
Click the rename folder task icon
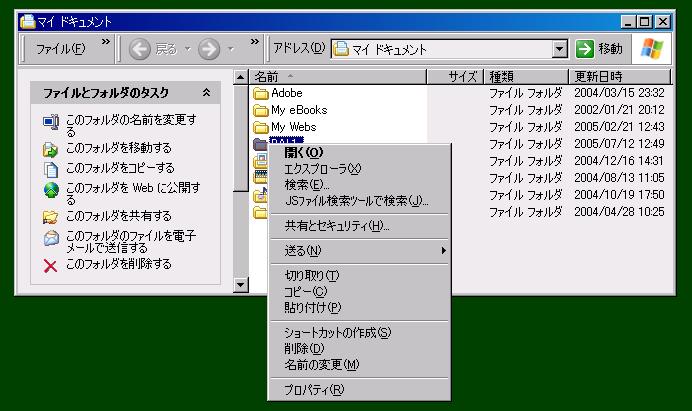(x=51, y=122)
